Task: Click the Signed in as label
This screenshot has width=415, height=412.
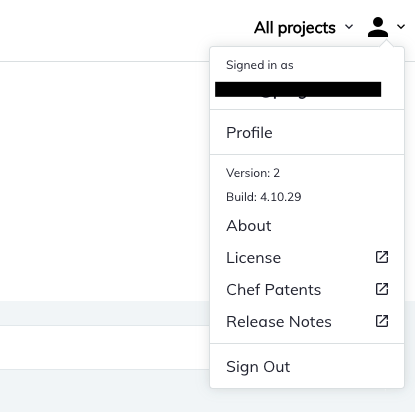Action: click(260, 65)
